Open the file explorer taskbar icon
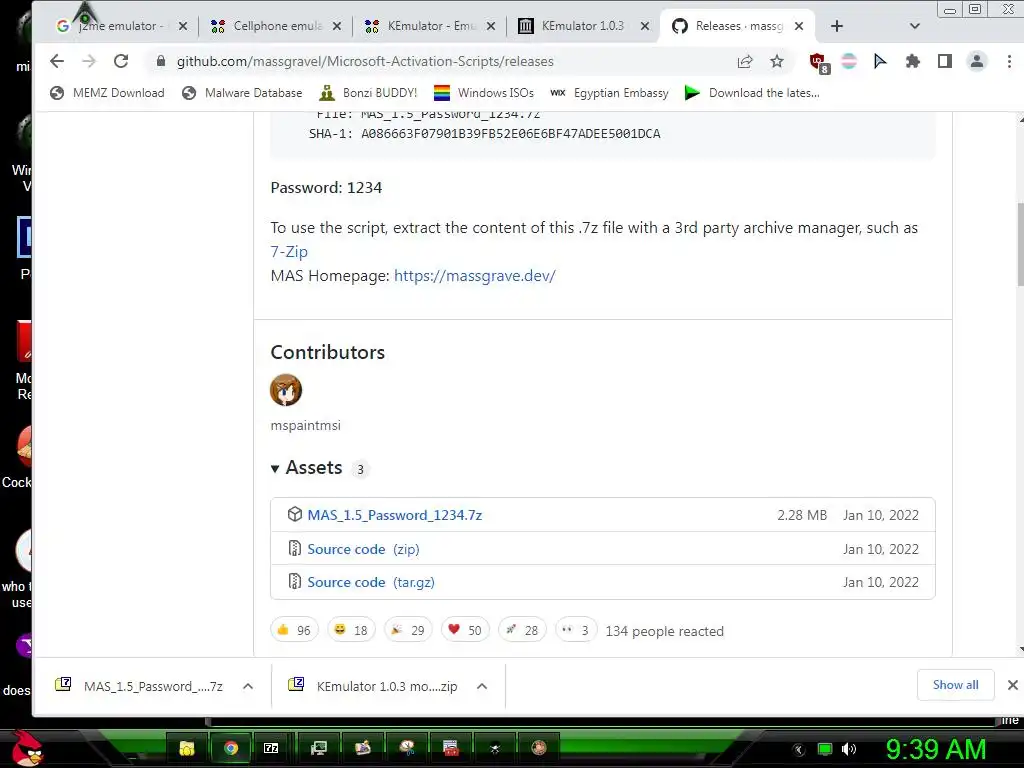Screen dimensions: 1024x768 pyautogui.click(x=187, y=748)
